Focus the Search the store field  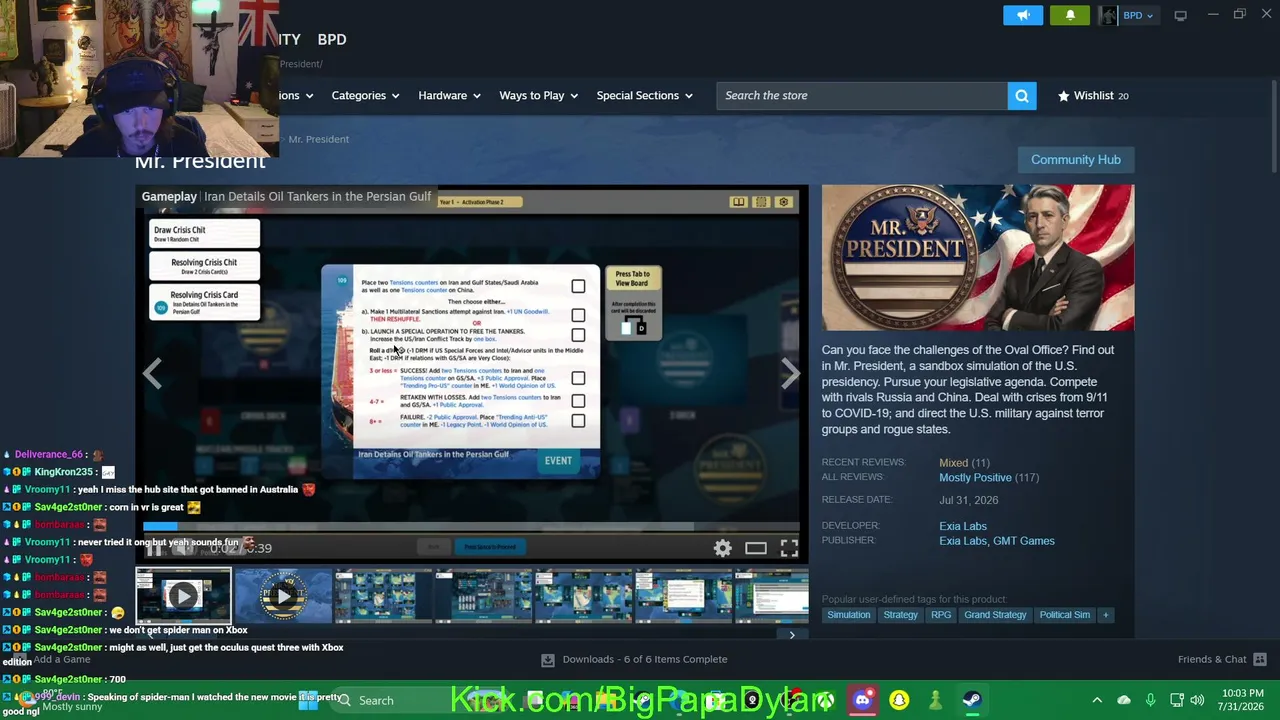point(862,96)
